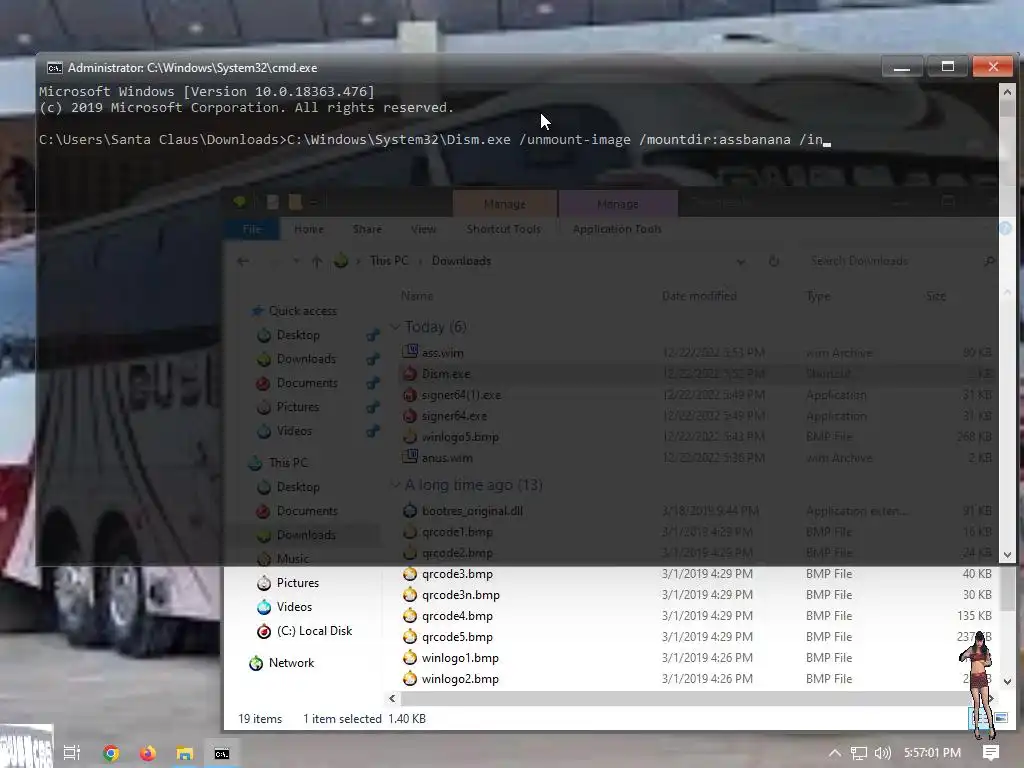Click the Pictures folder icon under This PC
The width and height of the screenshot is (1024, 768).
(264, 583)
